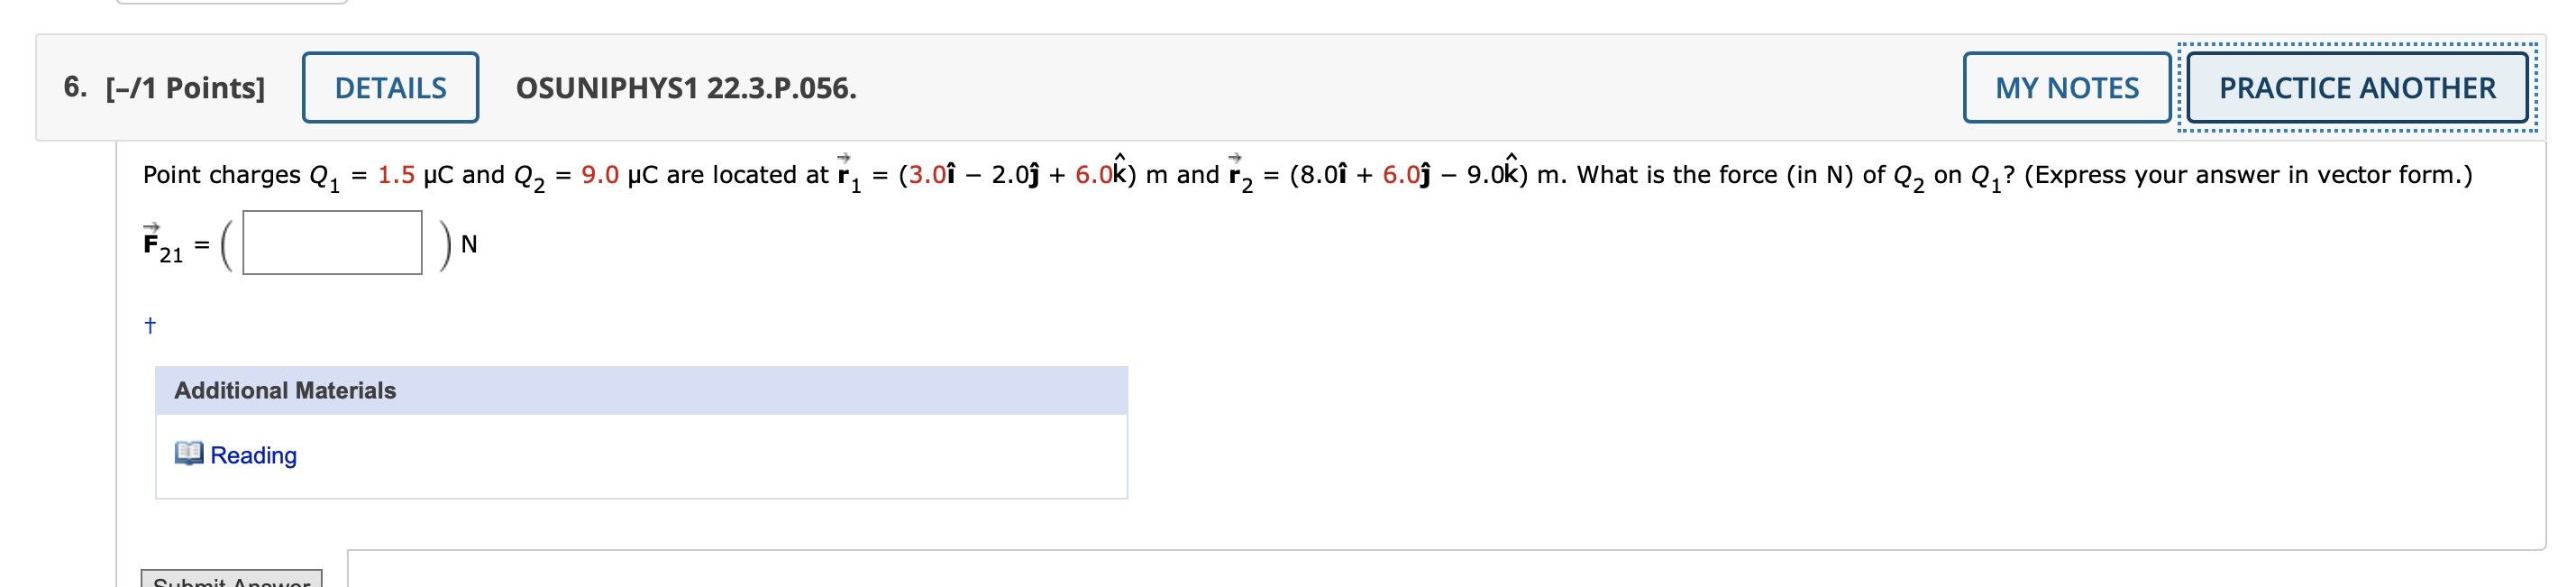Expand the DETAILS section for question 6
This screenshot has height=587, width=2576.
coord(390,88)
